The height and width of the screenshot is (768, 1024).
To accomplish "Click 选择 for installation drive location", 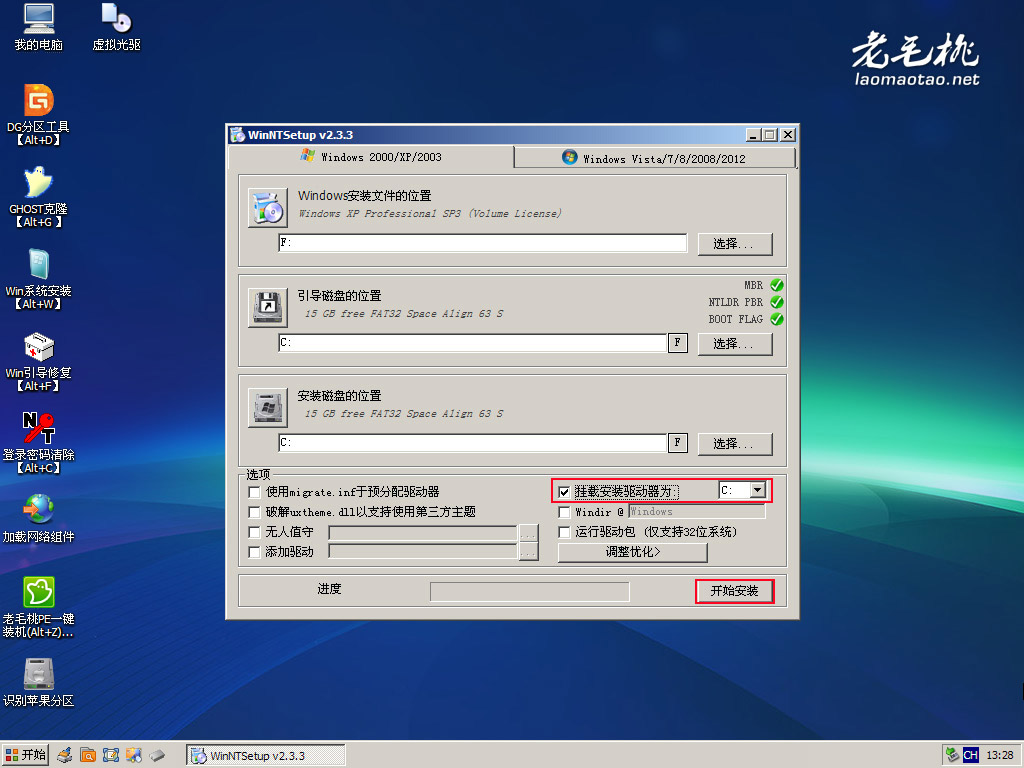I will (x=735, y=444).
